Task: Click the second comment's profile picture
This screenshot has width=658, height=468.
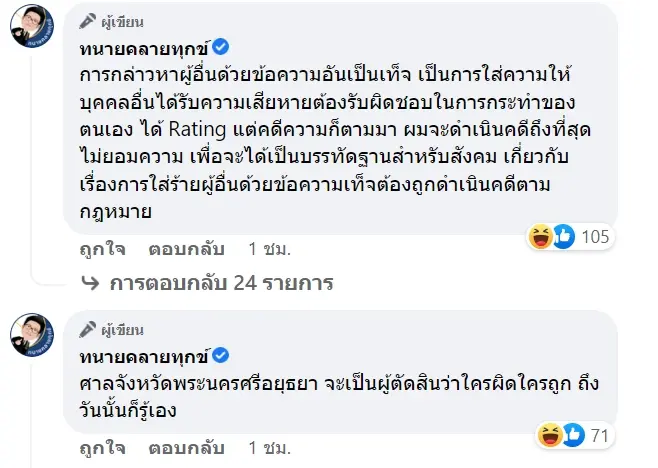Action: tap(33, 338)
